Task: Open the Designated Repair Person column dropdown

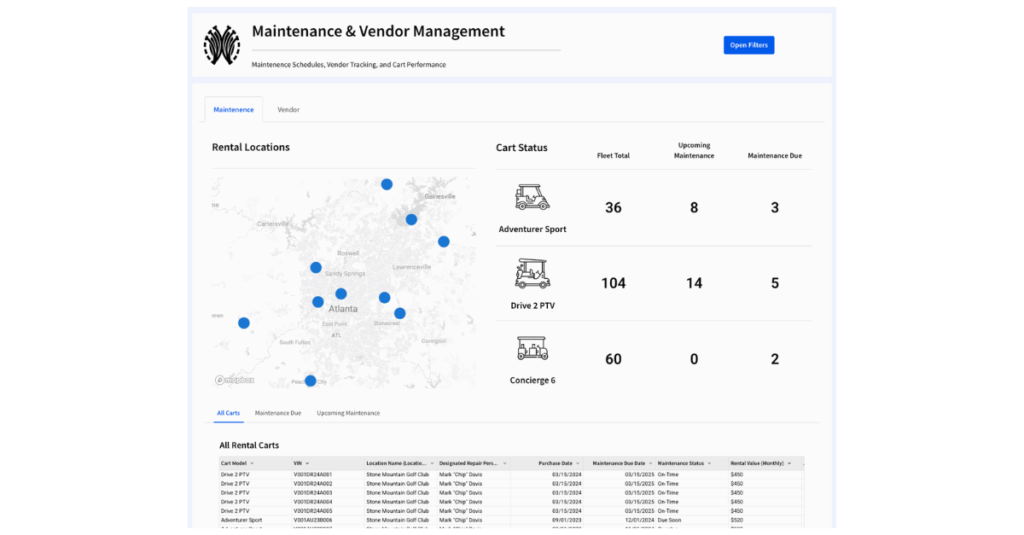Action: (505, 463)
